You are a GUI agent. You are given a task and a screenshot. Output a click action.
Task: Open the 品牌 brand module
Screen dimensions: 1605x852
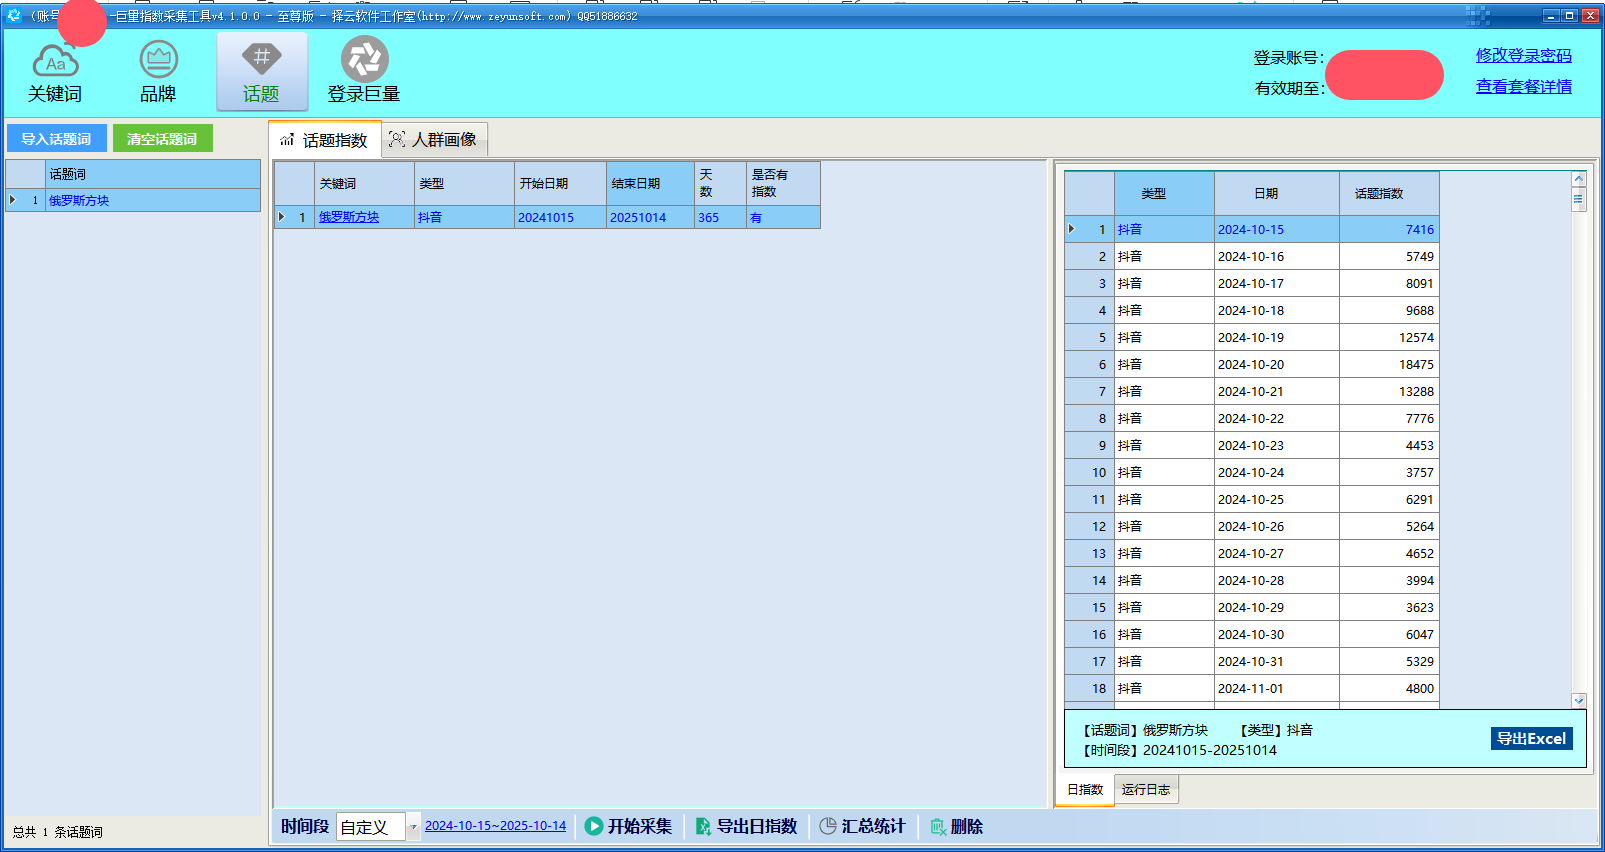158,73
